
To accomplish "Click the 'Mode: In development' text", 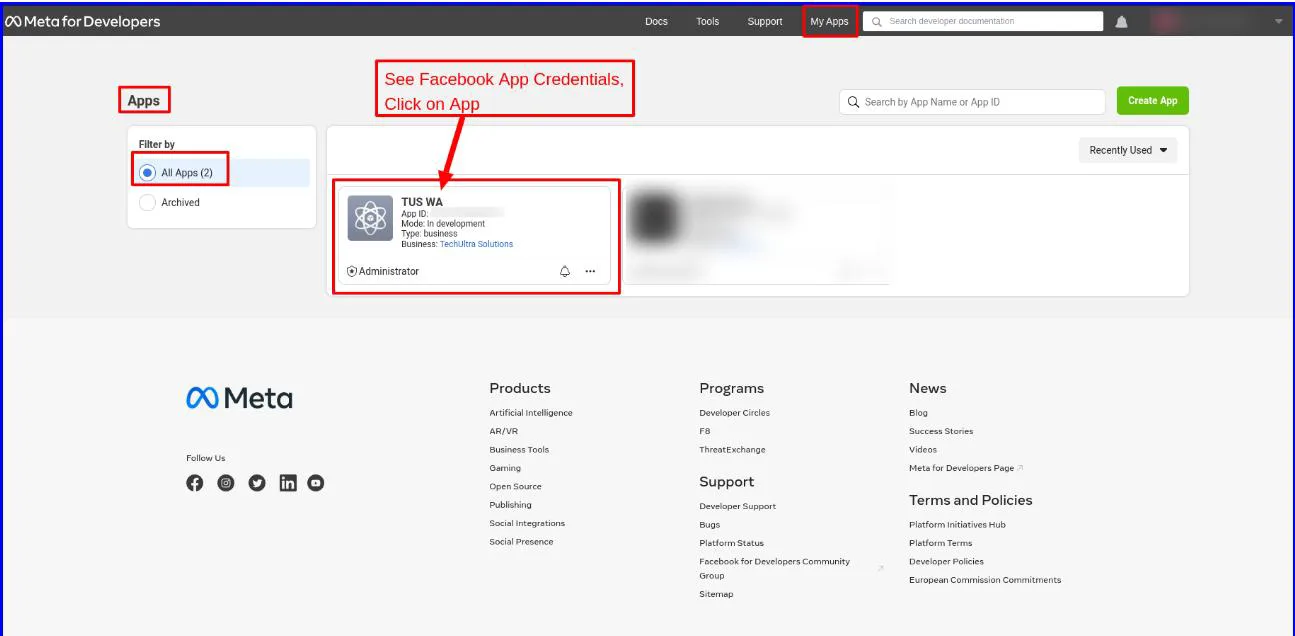I will (443, 224).
